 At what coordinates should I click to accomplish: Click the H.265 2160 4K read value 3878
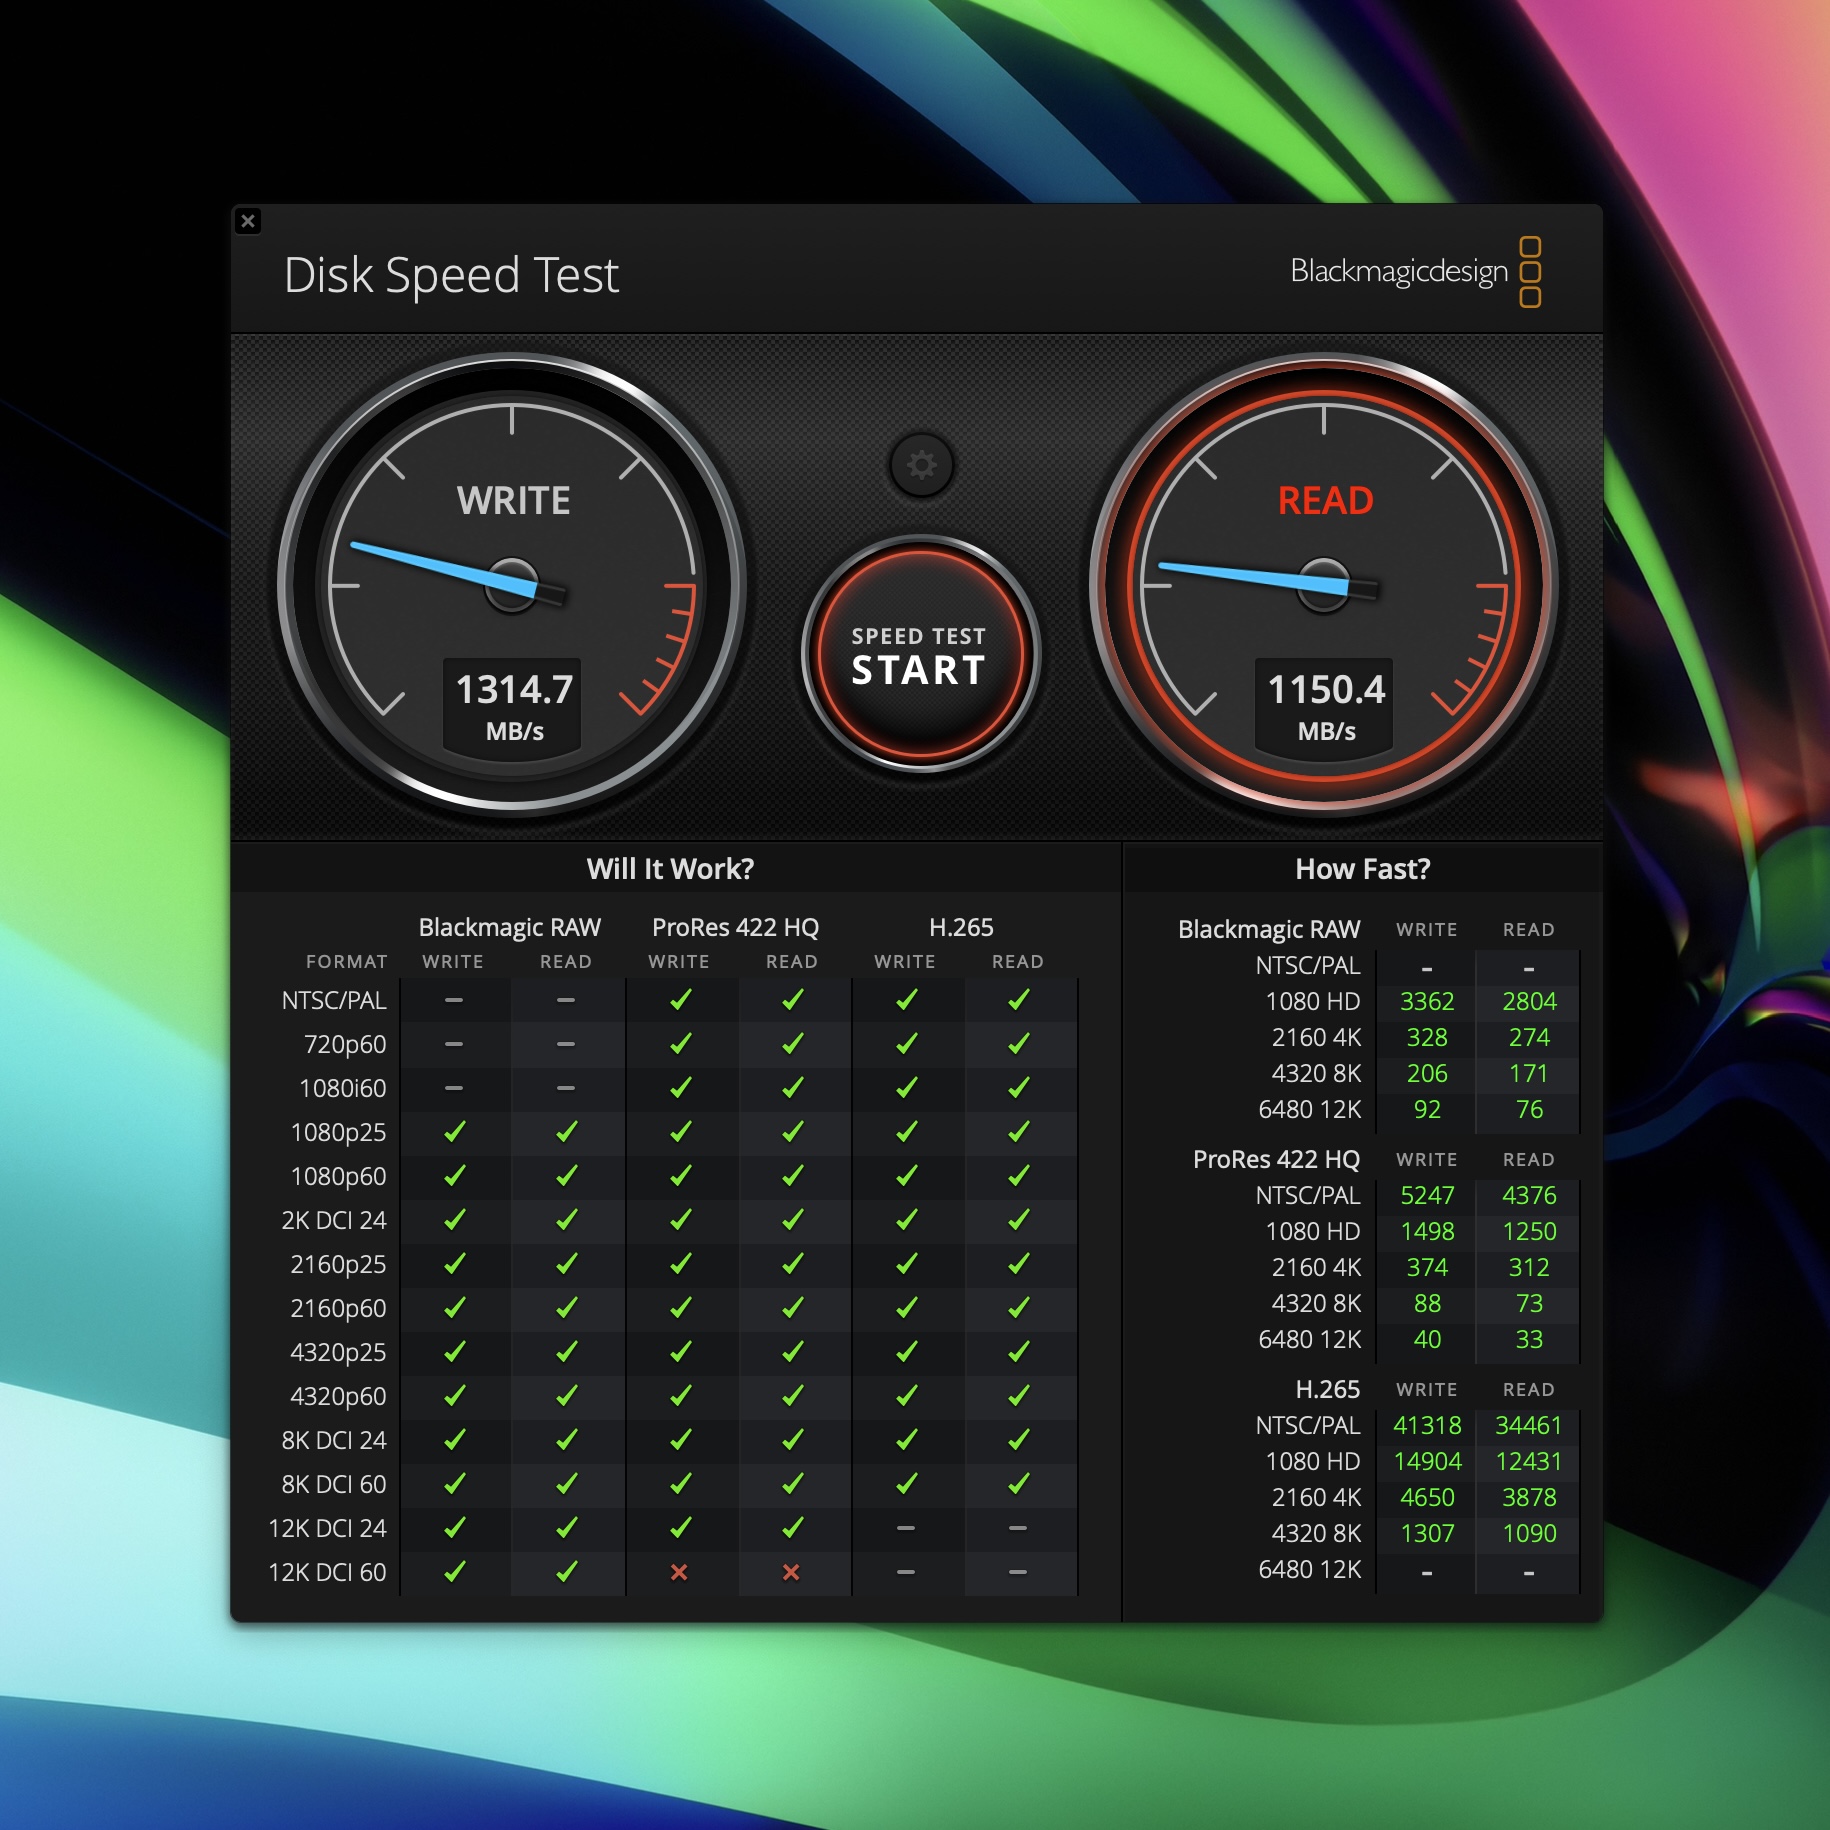tap(1529, 1497)
